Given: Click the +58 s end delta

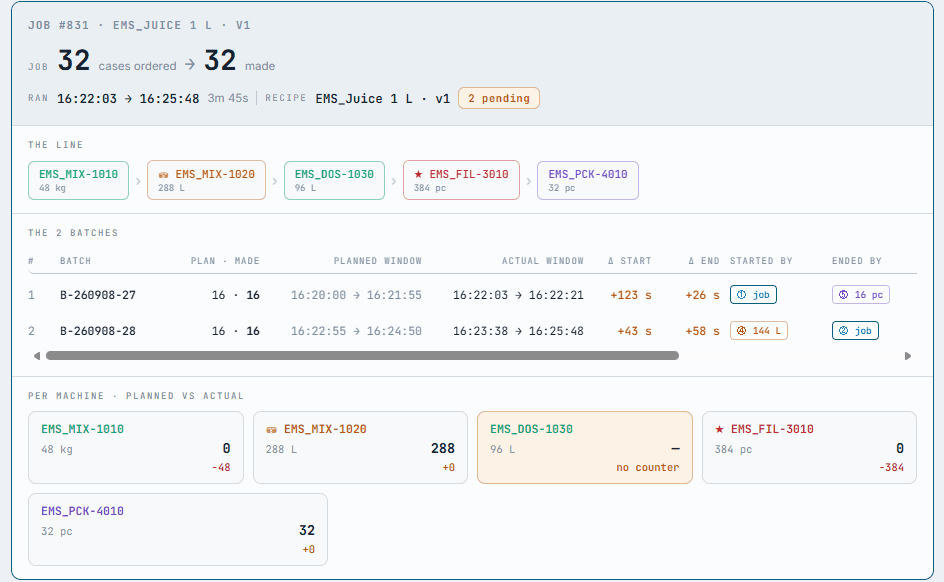Looking at the screenshot, I should tap(702, 331).
